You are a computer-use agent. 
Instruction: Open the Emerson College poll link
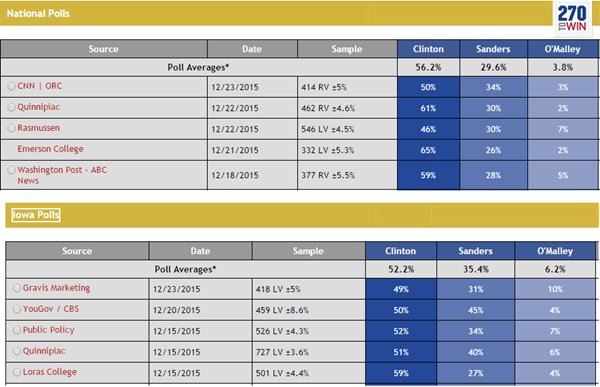click(50, 149)
